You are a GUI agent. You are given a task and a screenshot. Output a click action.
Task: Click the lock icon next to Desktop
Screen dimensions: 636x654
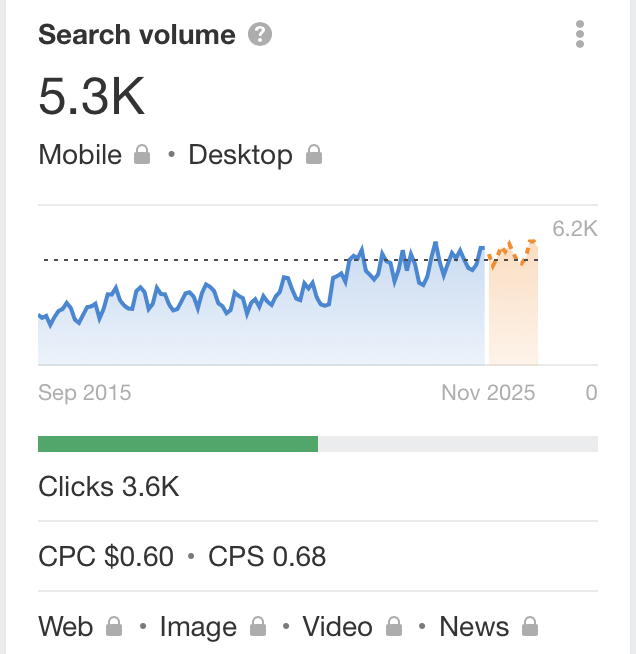[314, 154]
